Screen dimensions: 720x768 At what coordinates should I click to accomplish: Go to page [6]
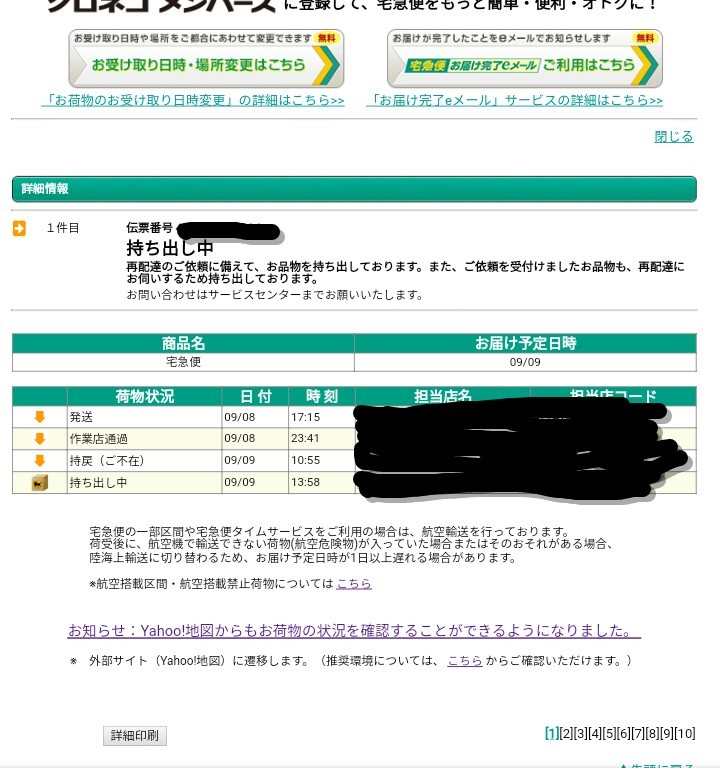624,733
